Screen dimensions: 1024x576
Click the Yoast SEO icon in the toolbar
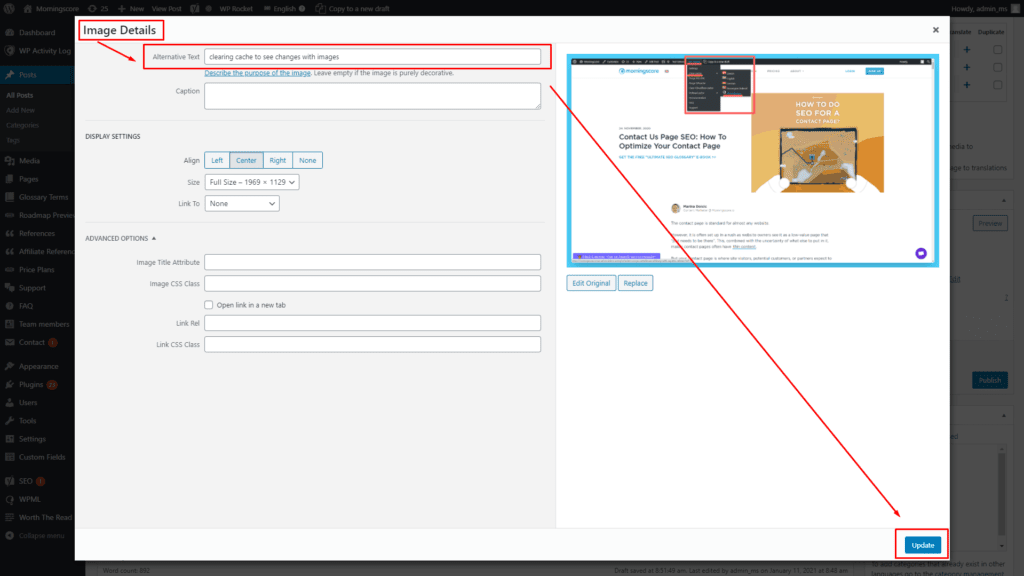tap(196, 8)
